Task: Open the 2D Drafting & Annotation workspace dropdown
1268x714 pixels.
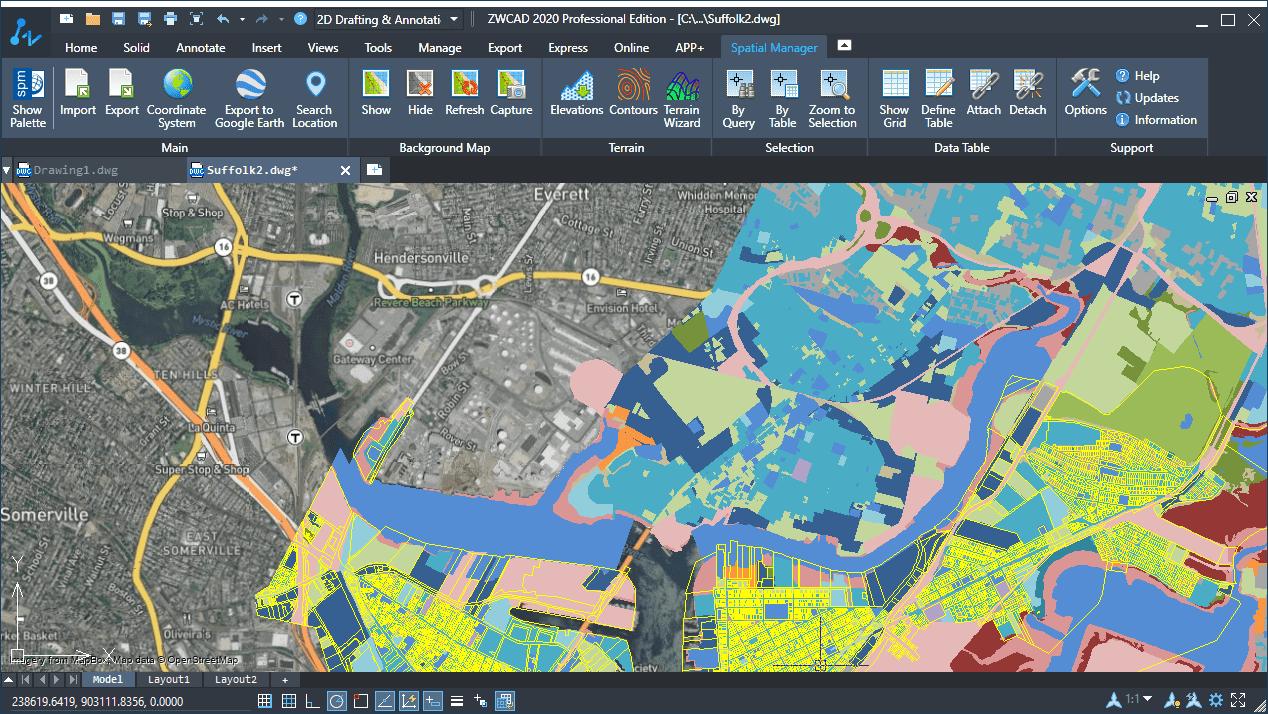Action: [388, 19]
